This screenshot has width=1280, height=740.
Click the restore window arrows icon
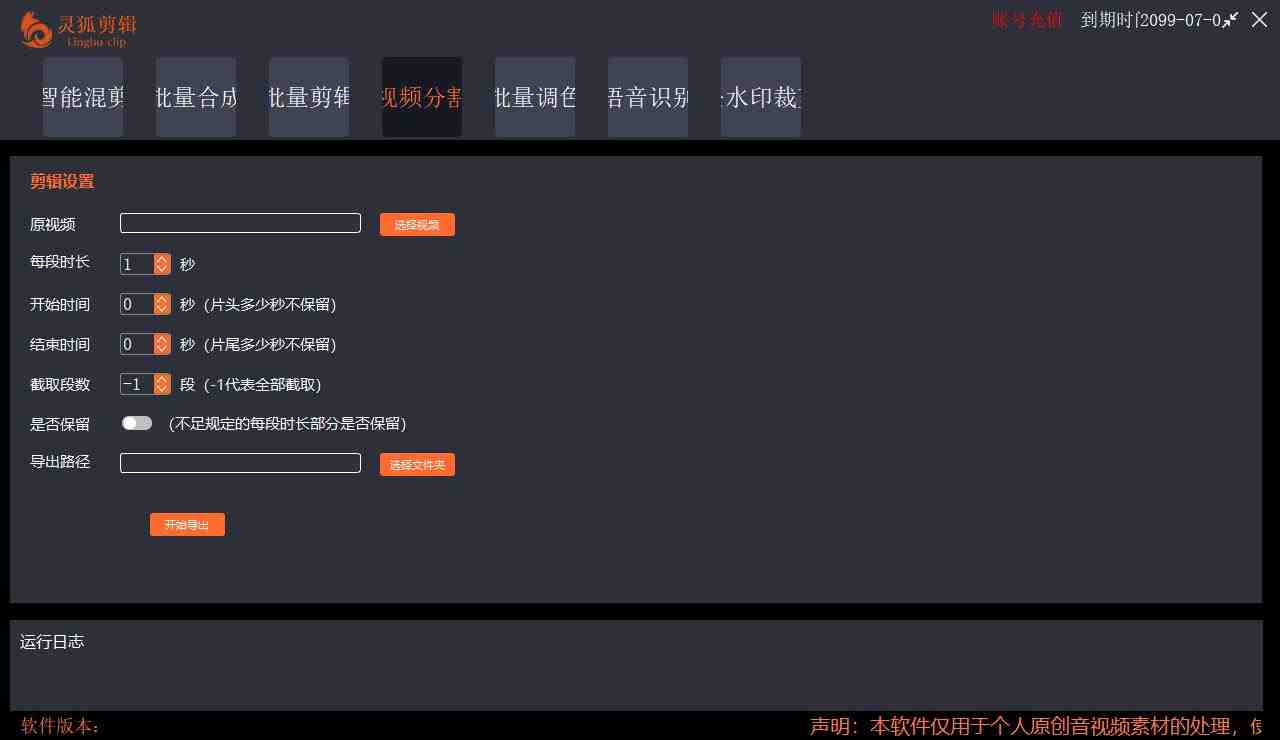click(x=1232, y=19)
